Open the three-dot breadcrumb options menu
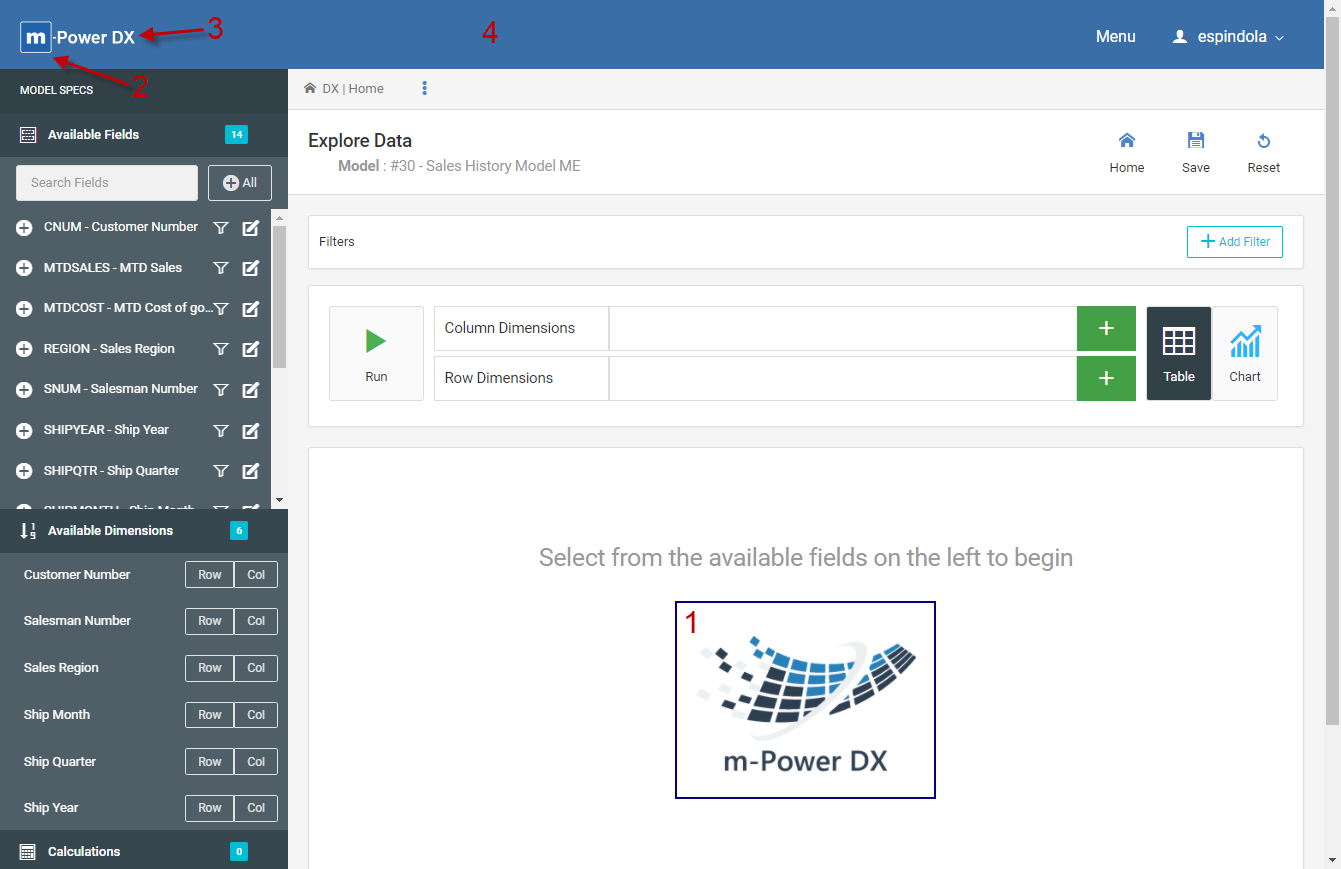Viewport: 1341px width, 869px height. pyautogui.click(x=425, y=89)
